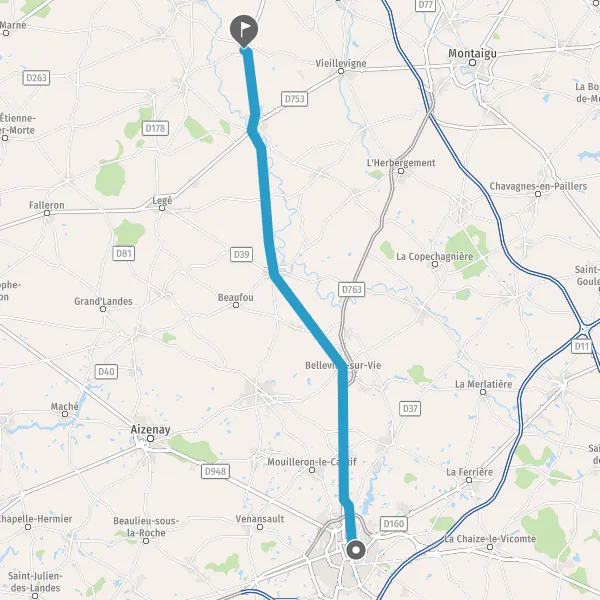Click the D263 road shield
Screen dimensions: 600x600
tap(36, 78)
